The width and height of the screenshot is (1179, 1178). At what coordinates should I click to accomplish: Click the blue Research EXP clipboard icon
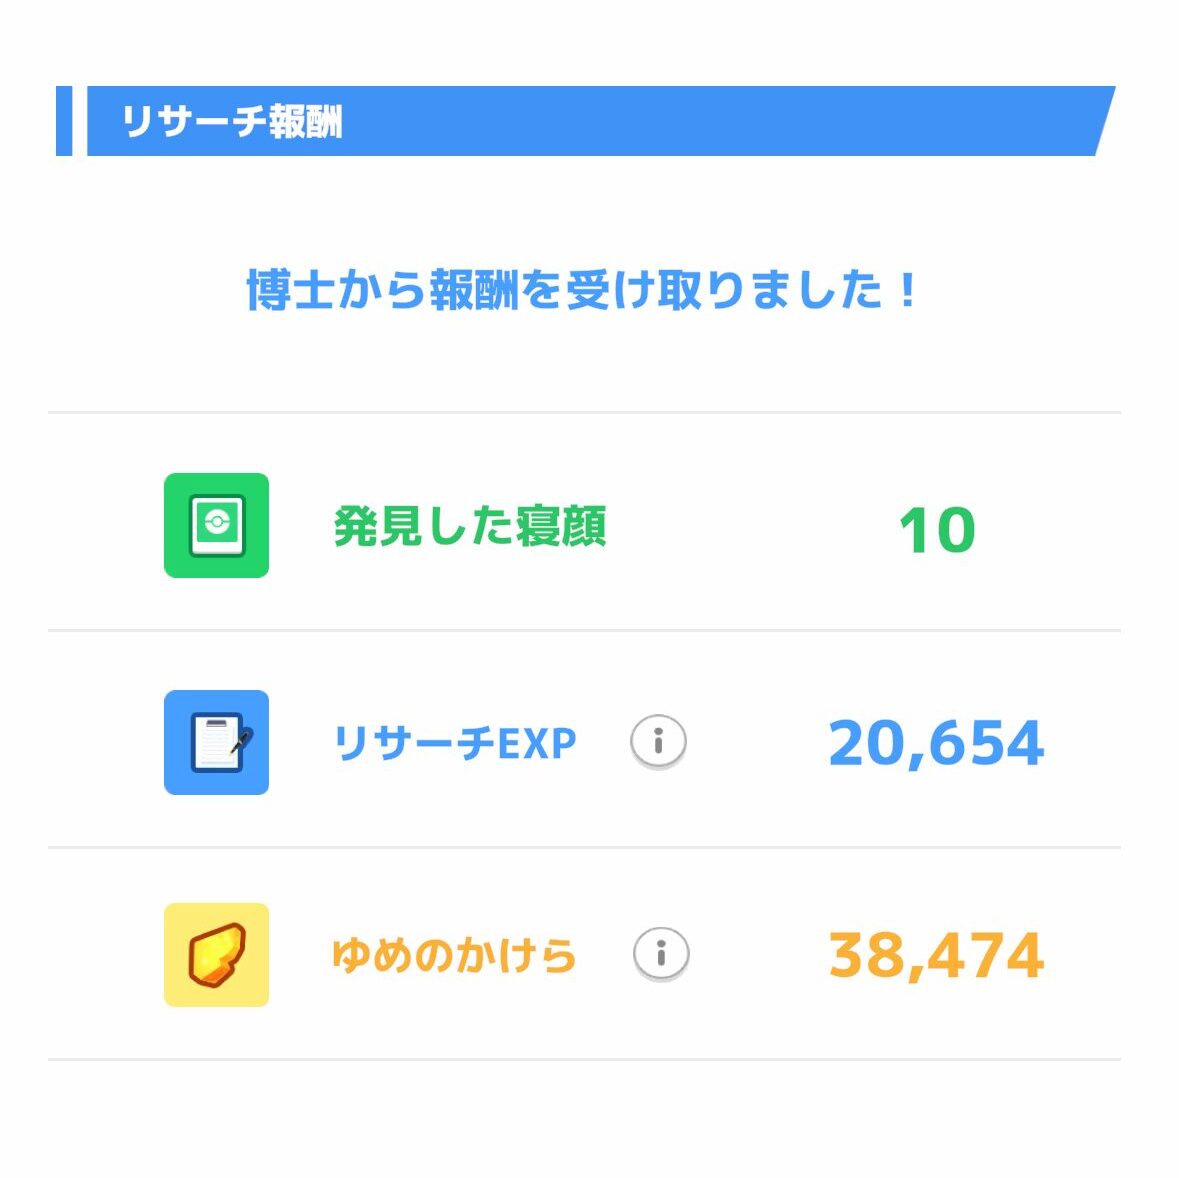pos(216,742)
